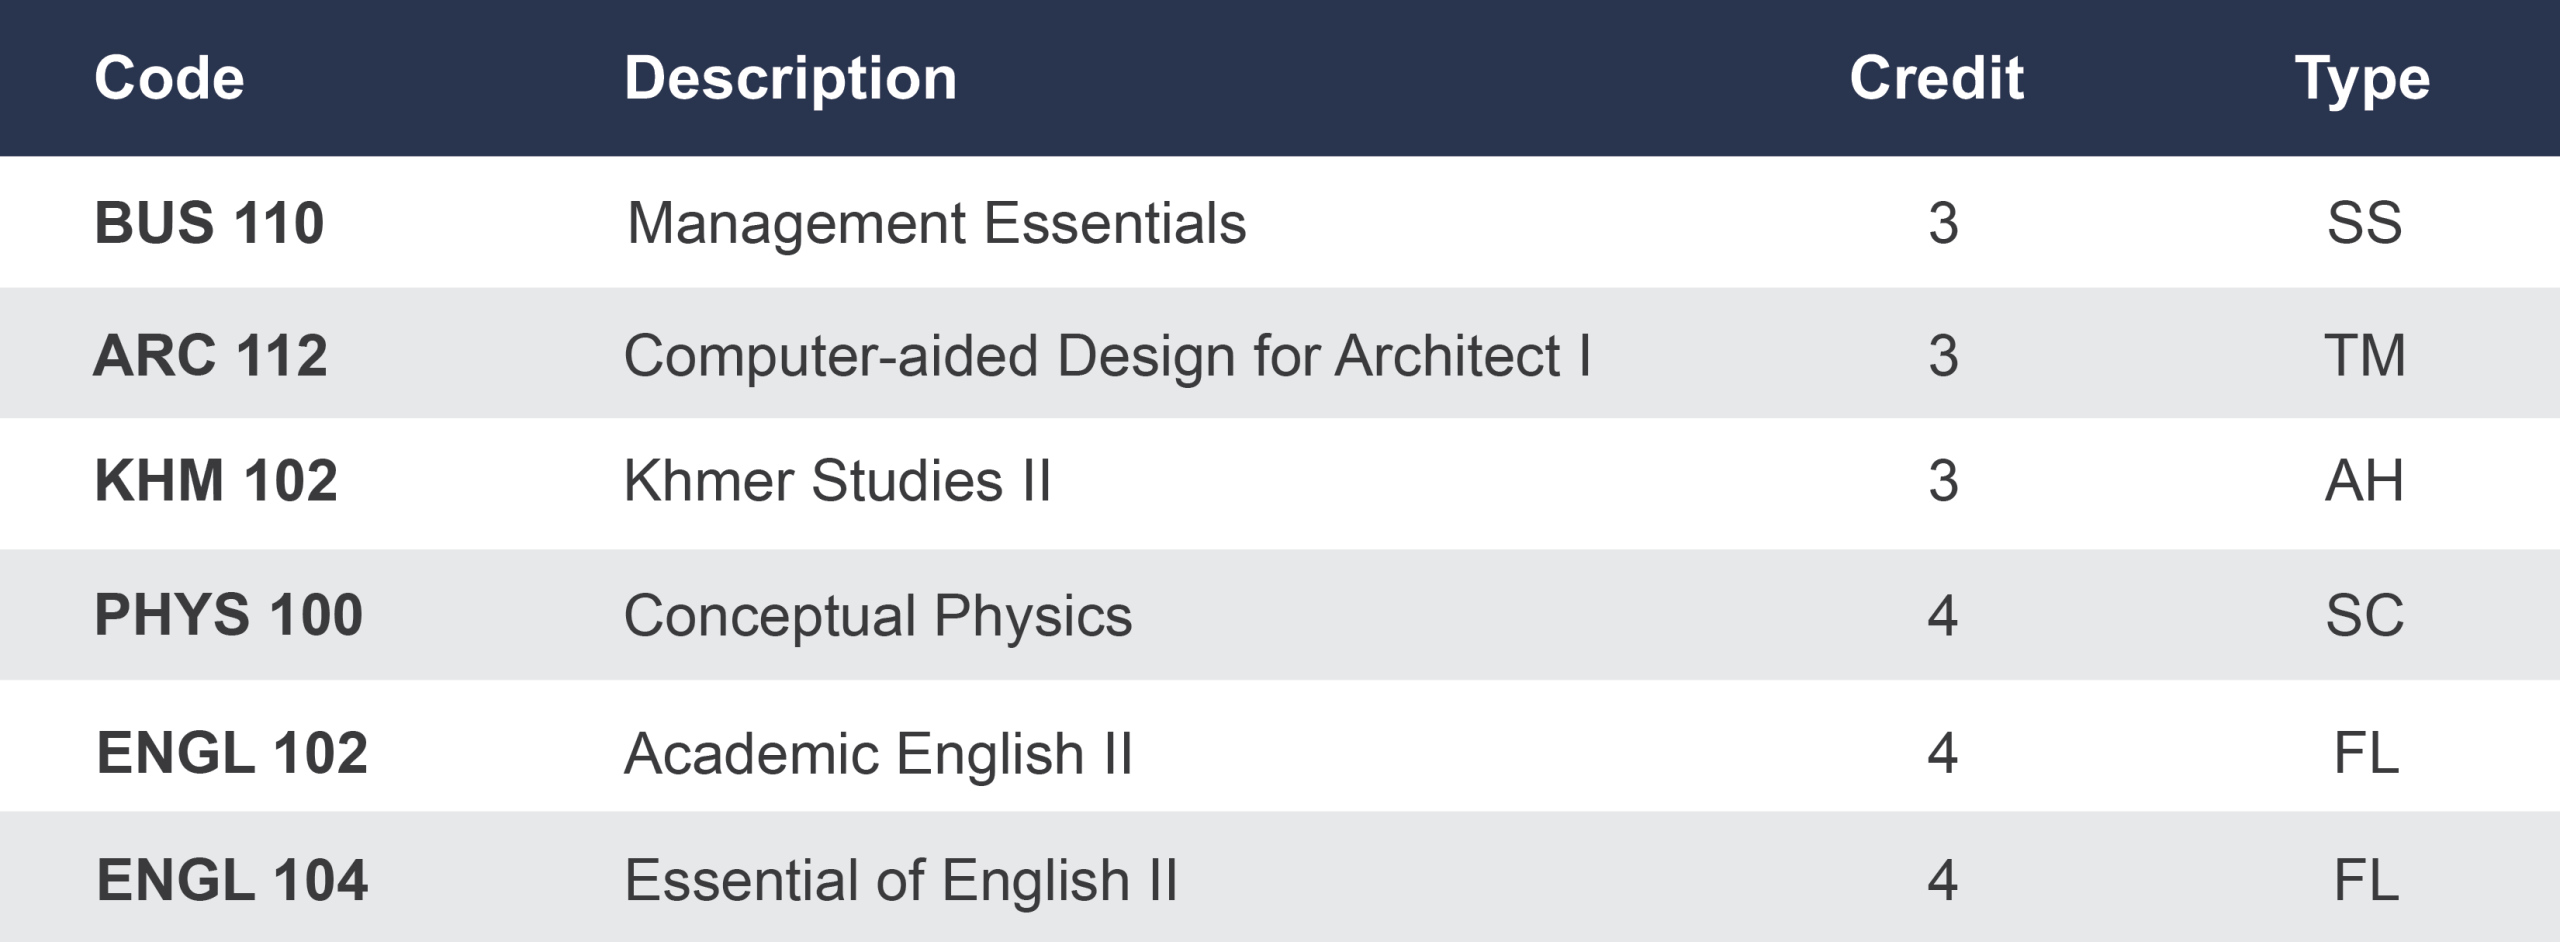The width and height of the screenshot is (2560, 942).
Task: Open the BUS 110 course code
Action: (x=209, y=222)
